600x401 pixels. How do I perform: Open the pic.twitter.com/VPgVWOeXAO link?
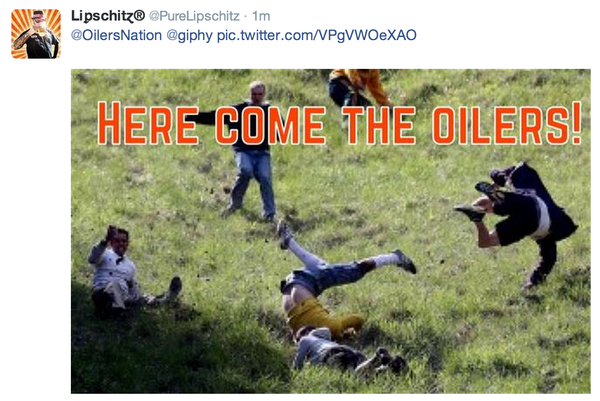pyautogui.click(x=316, y=35)
